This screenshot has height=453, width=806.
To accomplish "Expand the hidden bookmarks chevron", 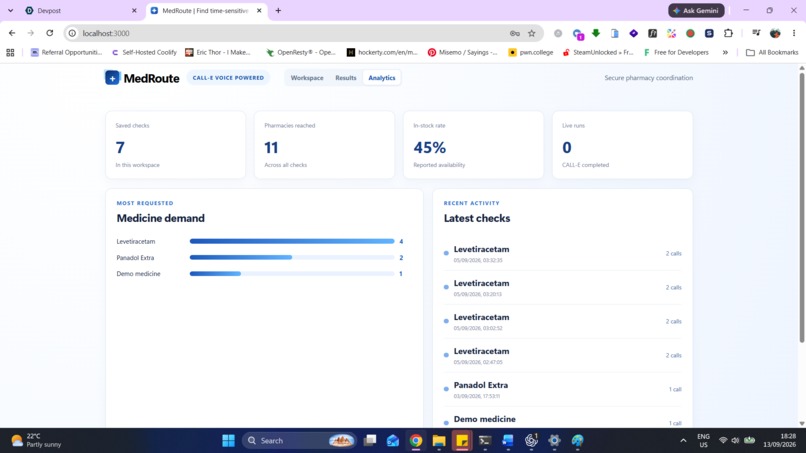I will coord(725,52).
